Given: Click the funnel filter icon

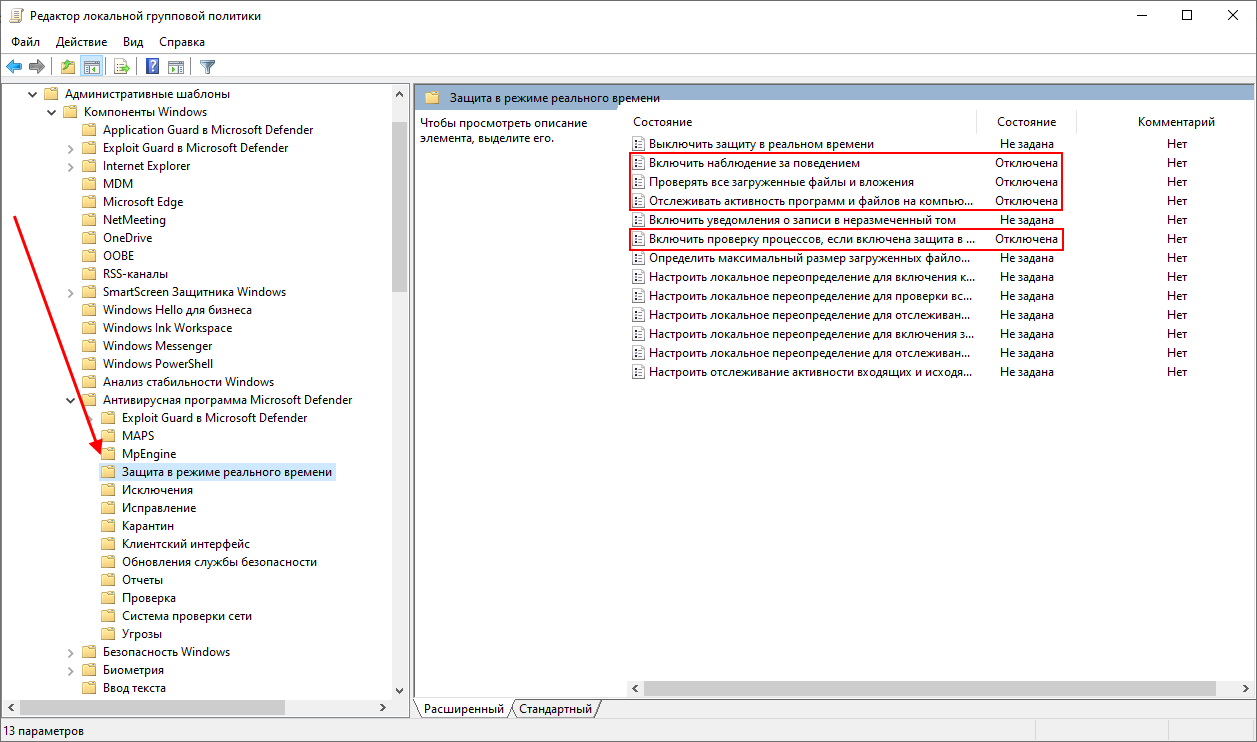Looking at the screenshot, I should 207,67.
